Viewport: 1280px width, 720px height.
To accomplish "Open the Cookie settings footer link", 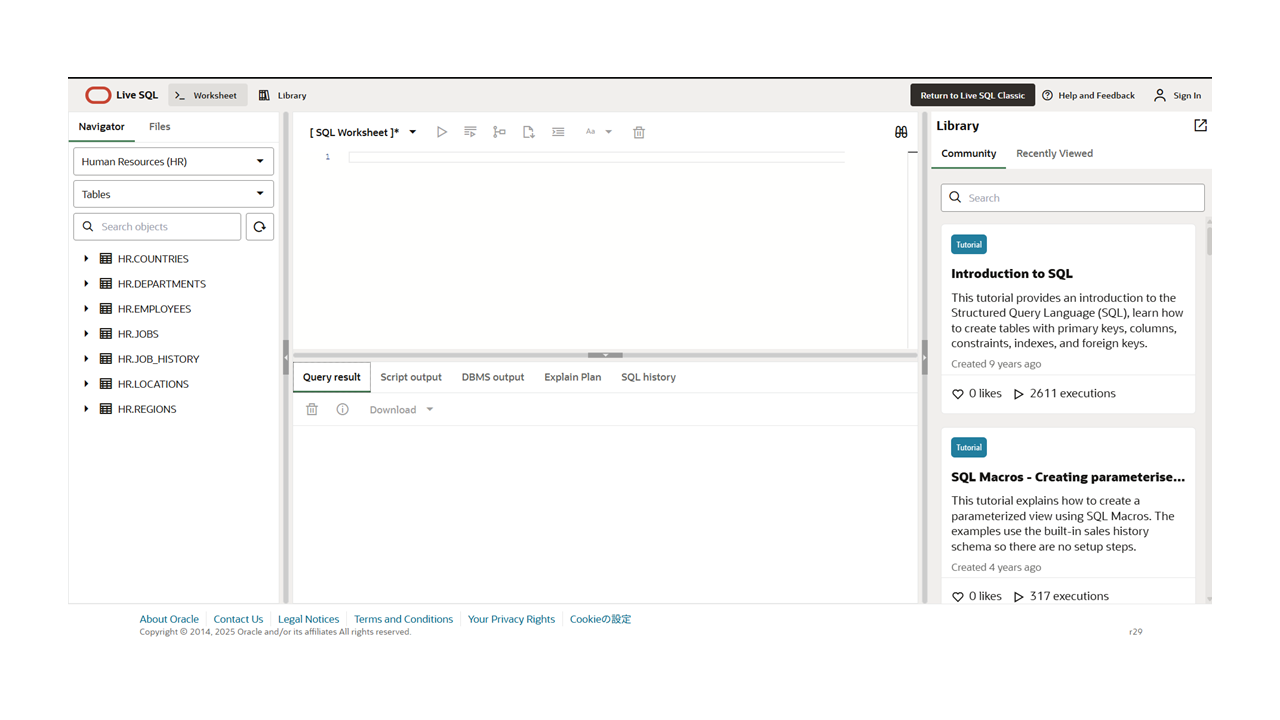I will point(600,619).
